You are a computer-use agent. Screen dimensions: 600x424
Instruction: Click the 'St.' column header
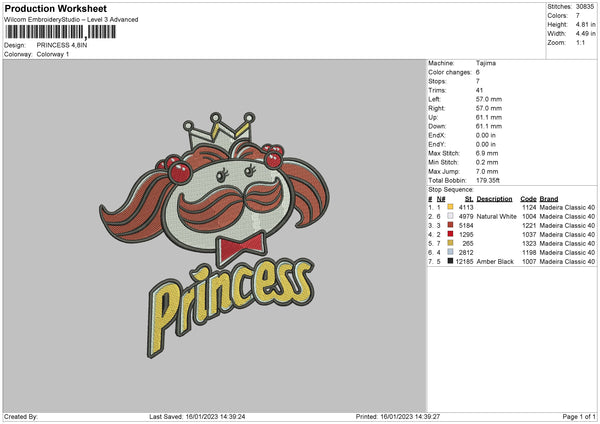(x=469, y=199)
